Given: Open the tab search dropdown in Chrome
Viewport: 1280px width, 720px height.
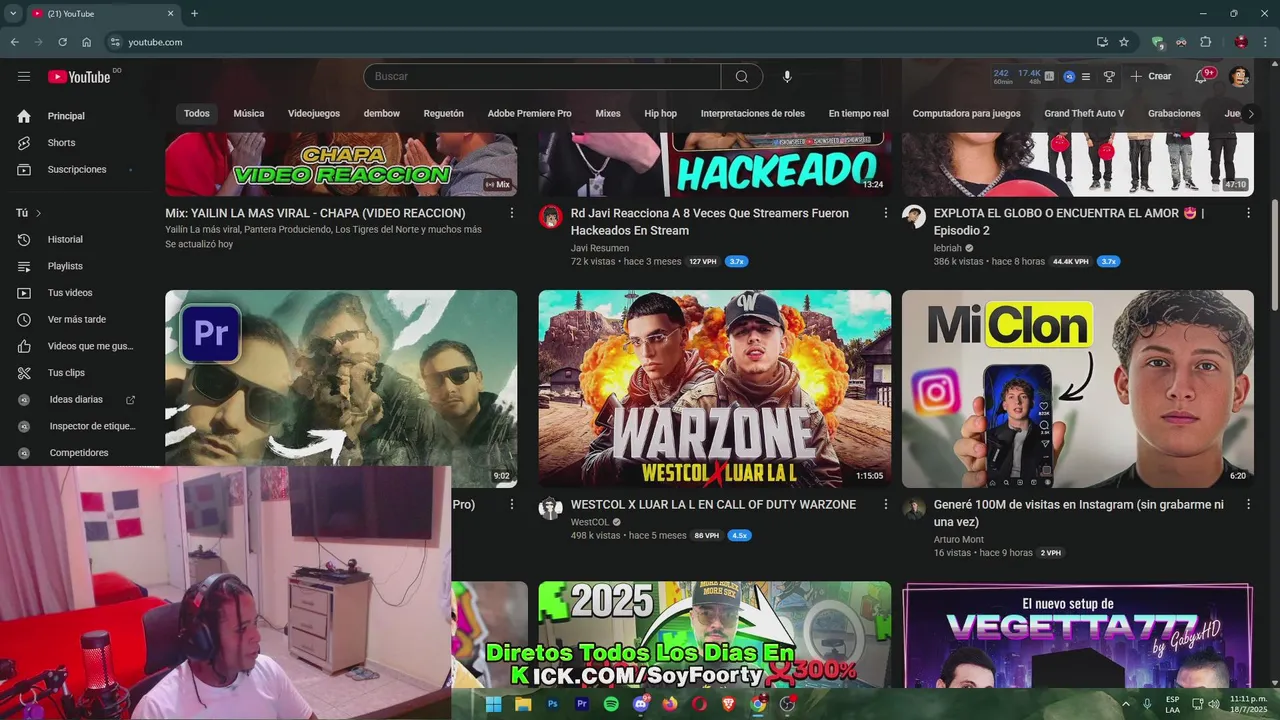Looking at the screenshot, I should coord(13,14).
